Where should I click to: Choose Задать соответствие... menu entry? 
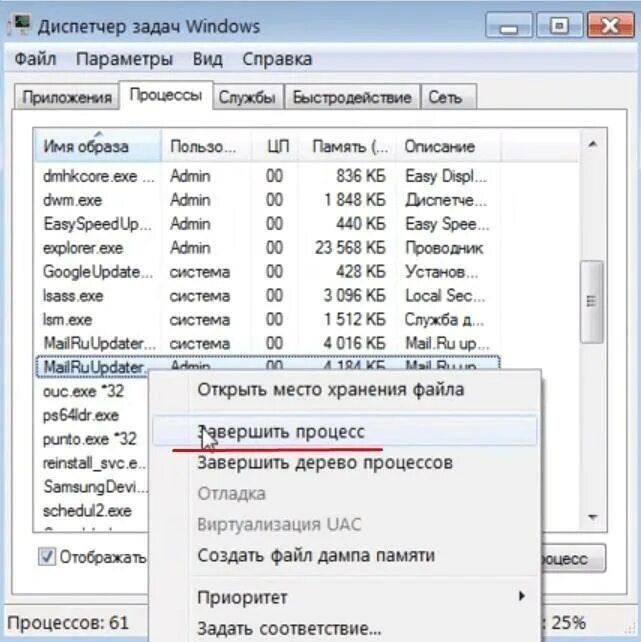[x=345, y=628]
